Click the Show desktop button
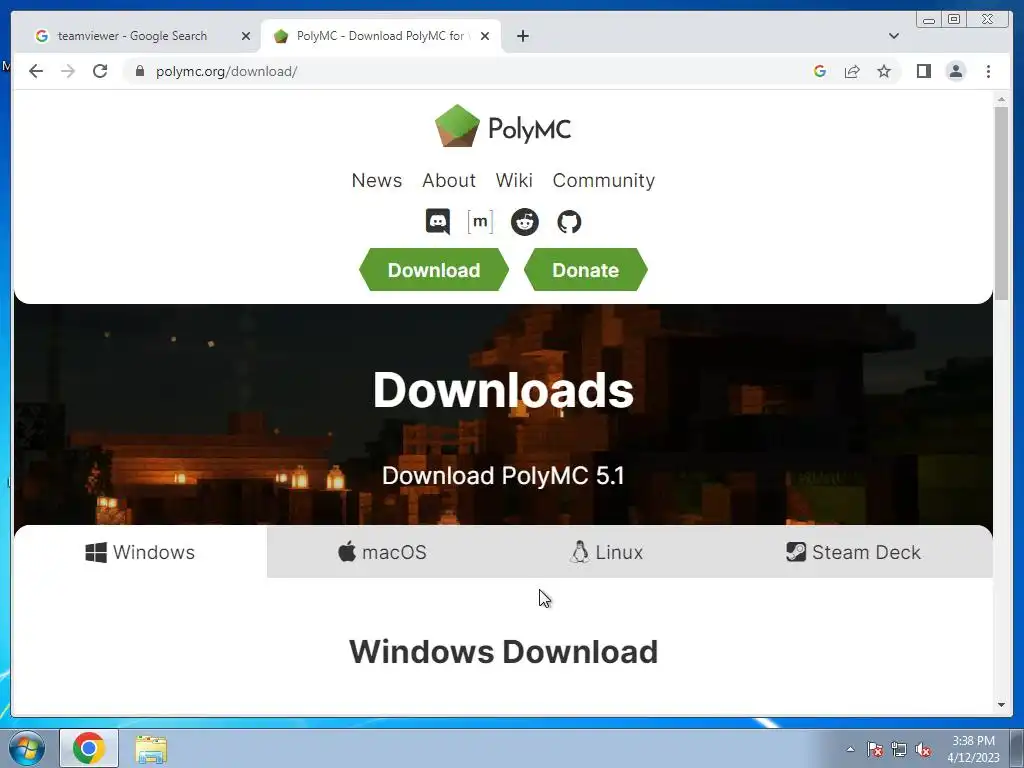This screenshot has height=768, width=1024. click(1017, 748)
